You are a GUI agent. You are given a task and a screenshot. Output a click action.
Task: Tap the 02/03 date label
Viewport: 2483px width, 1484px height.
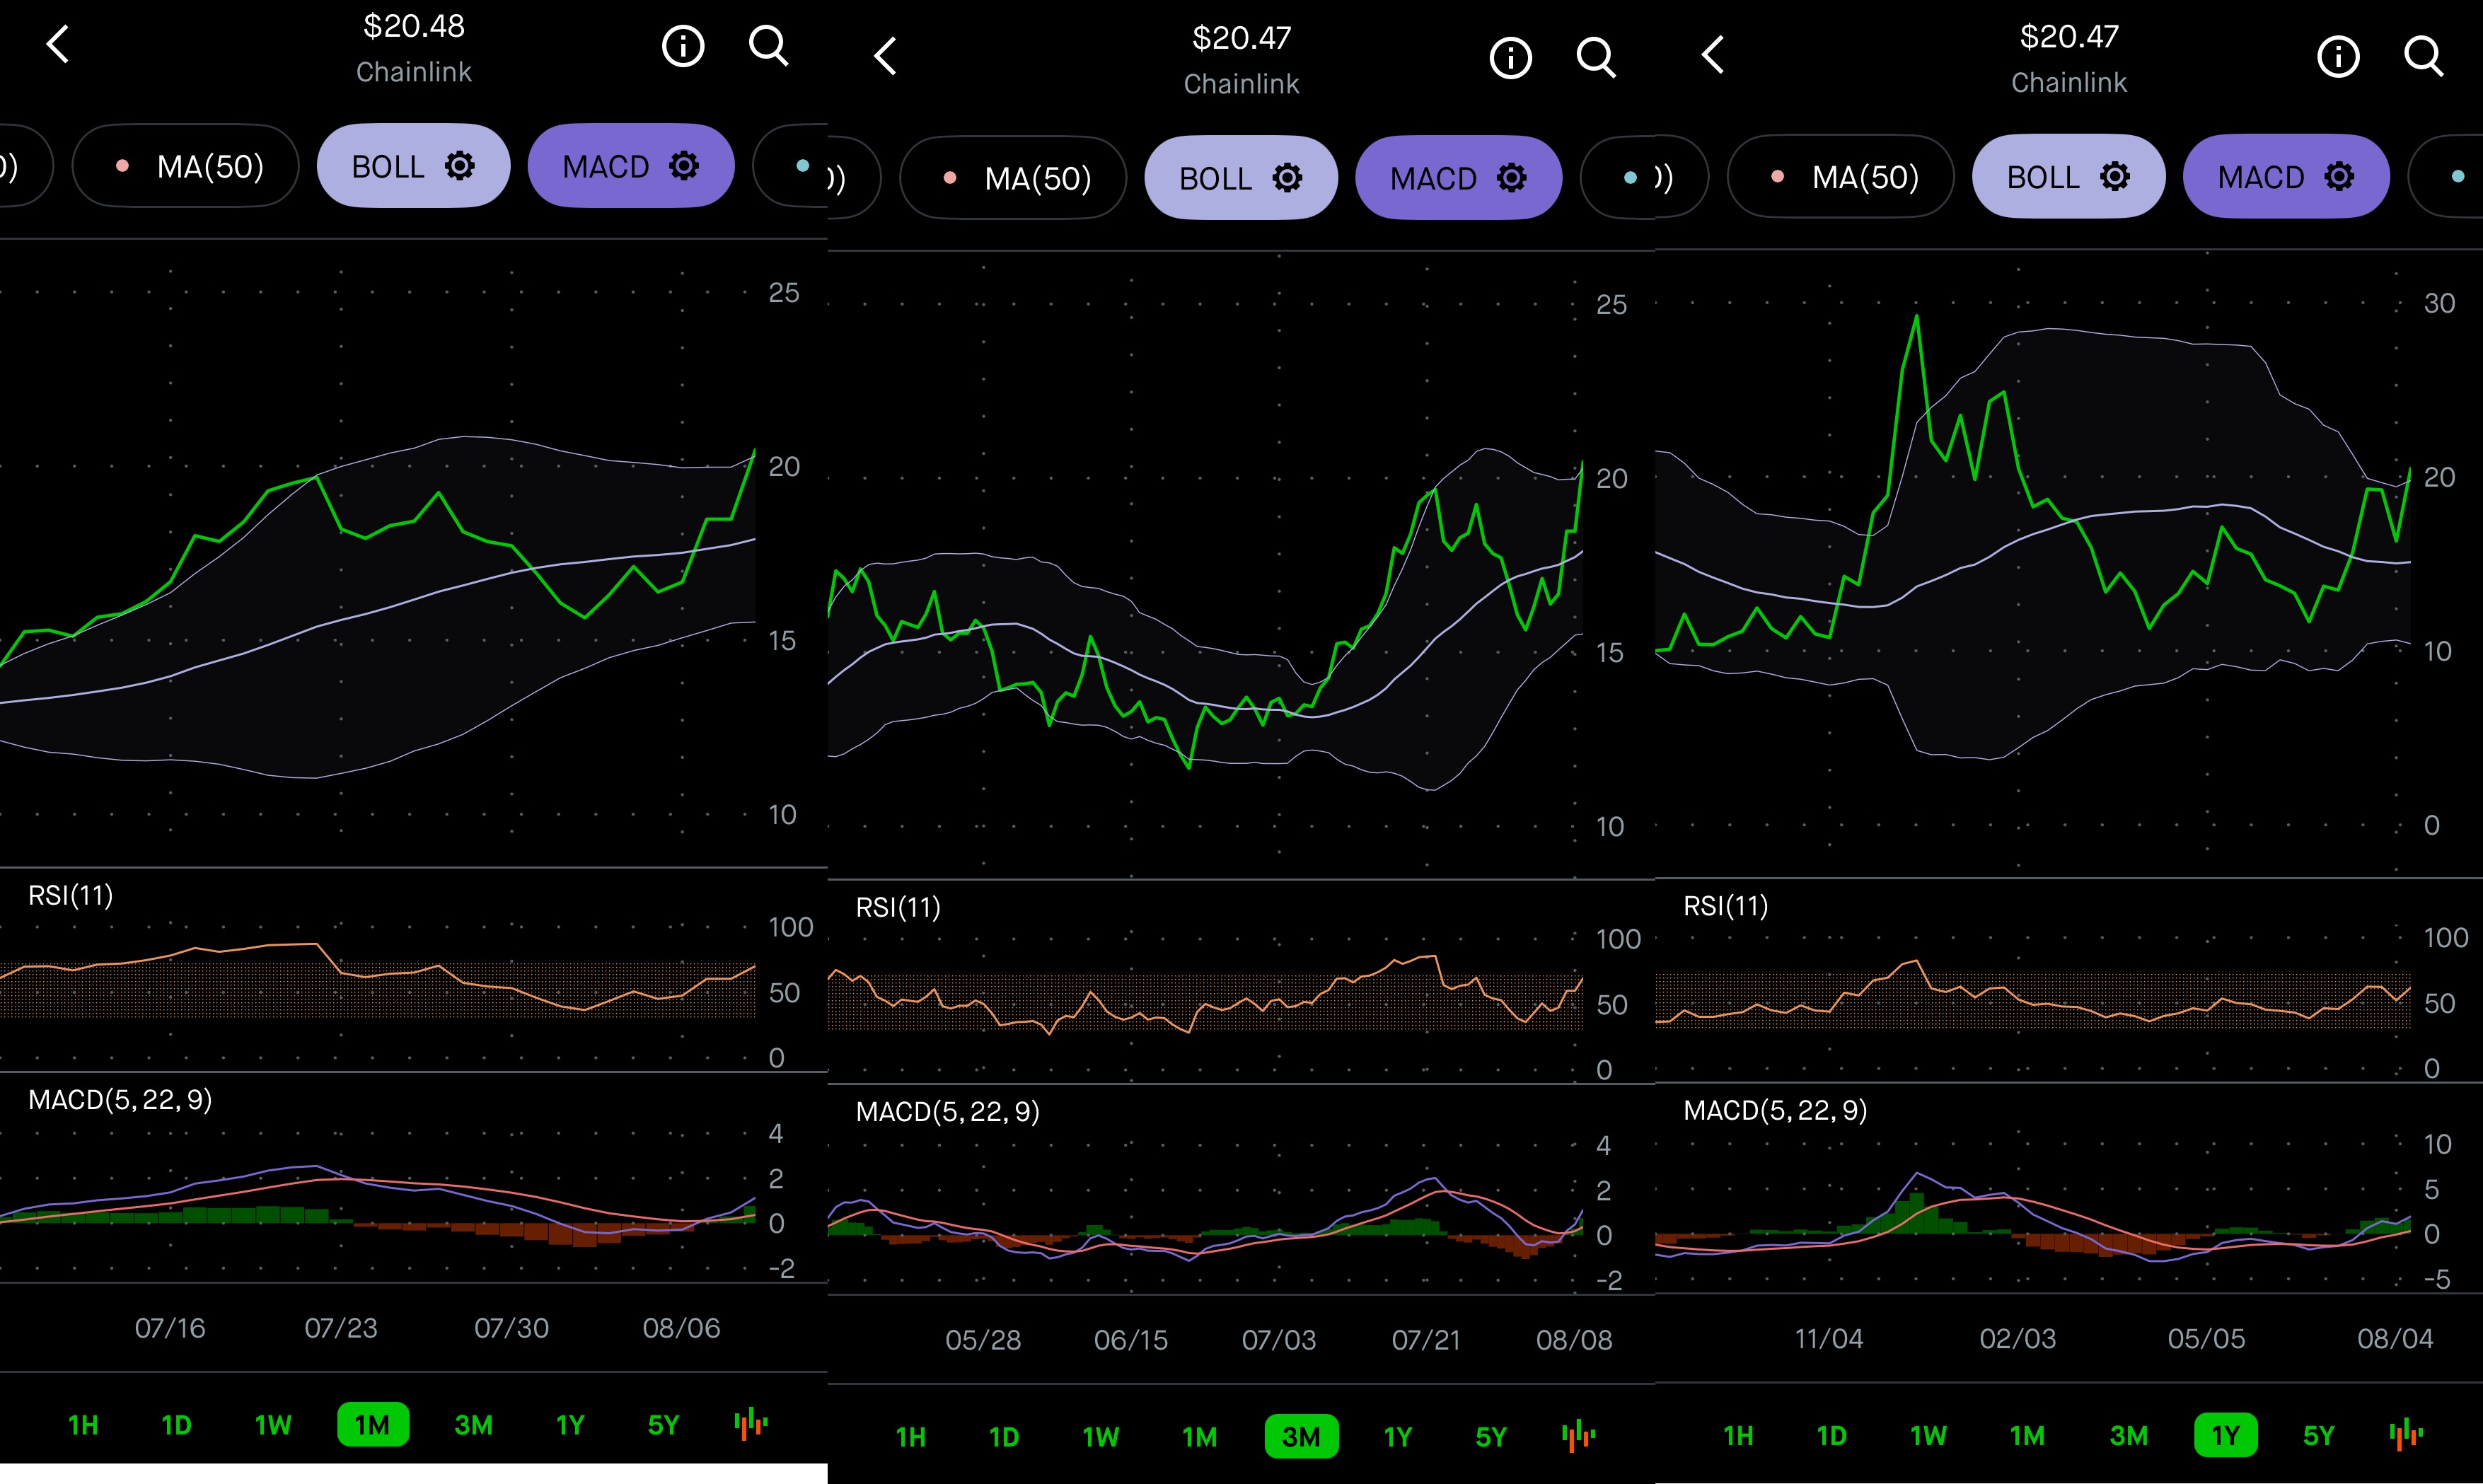tap(2018, 1338)
